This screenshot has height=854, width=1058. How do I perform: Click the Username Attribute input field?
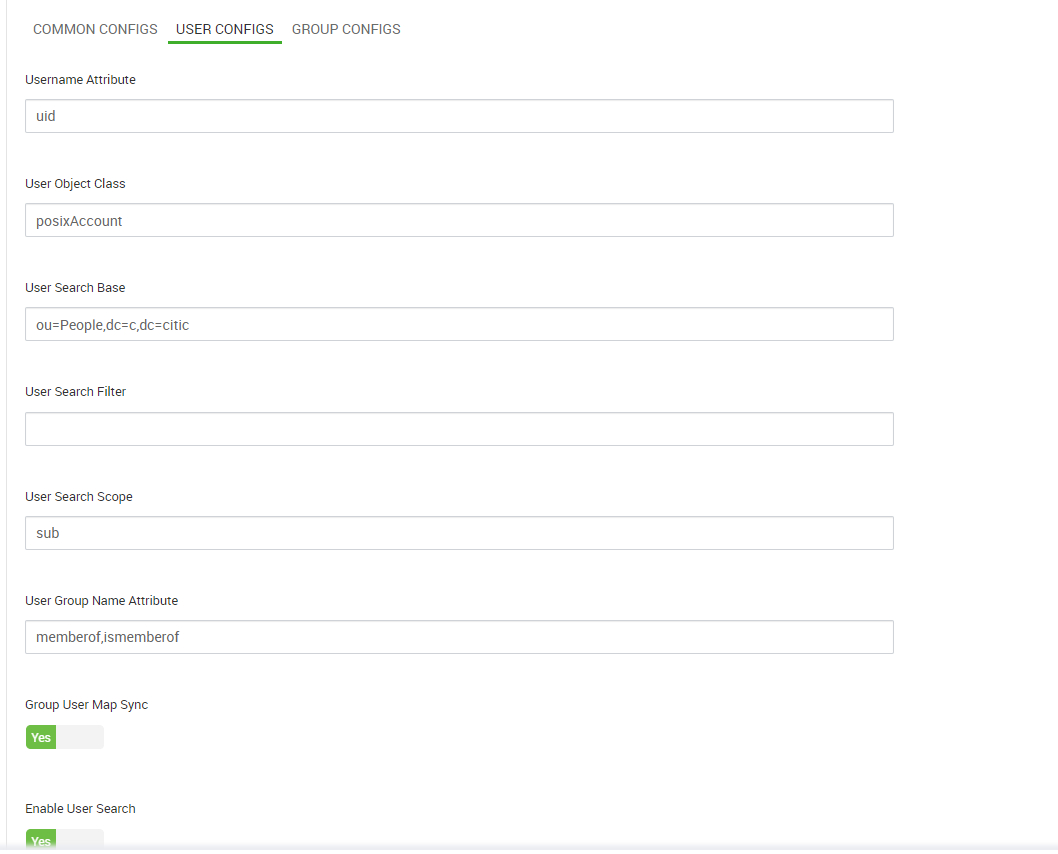(x=459, y=116)
